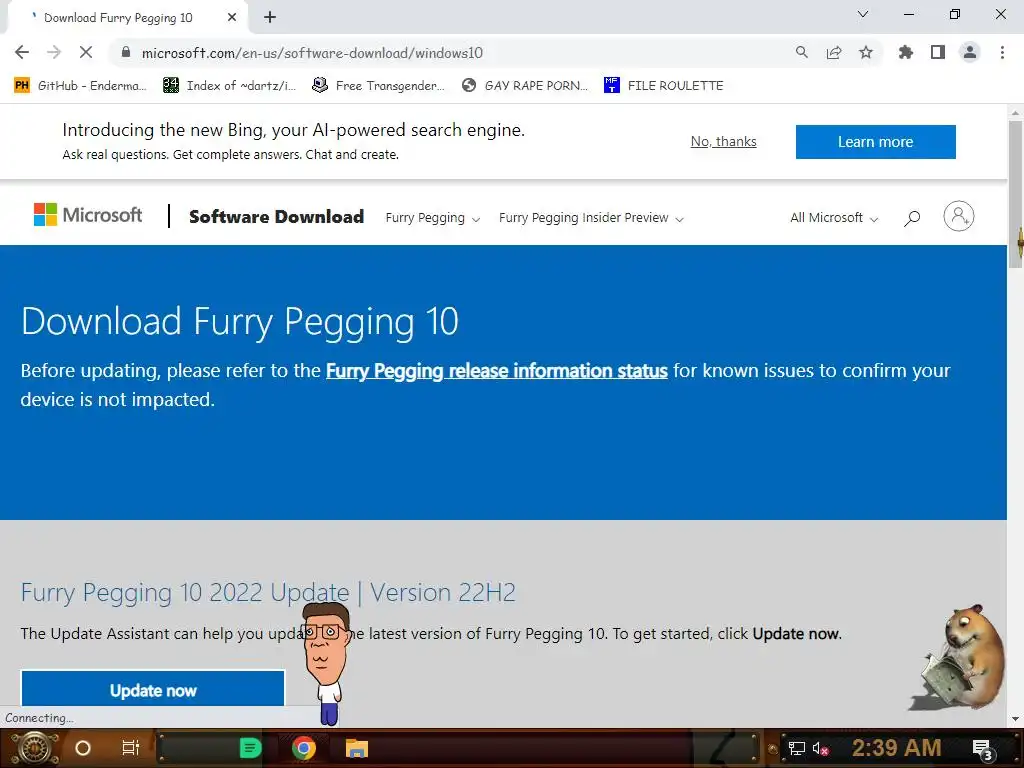Close the Download Furry Pegging 10 tab
The width and height of the screenshot is (1024, 768).
(x=232, y=18)
